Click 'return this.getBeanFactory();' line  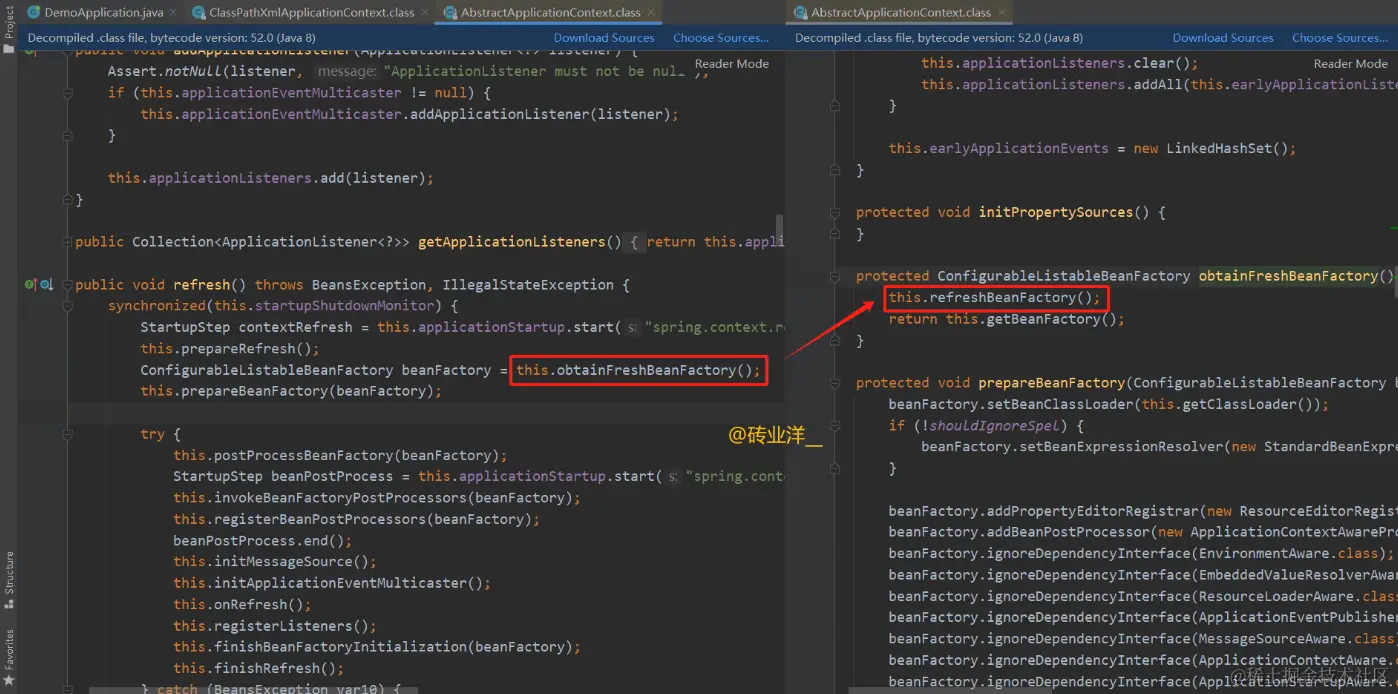[x=1007, y=319]
